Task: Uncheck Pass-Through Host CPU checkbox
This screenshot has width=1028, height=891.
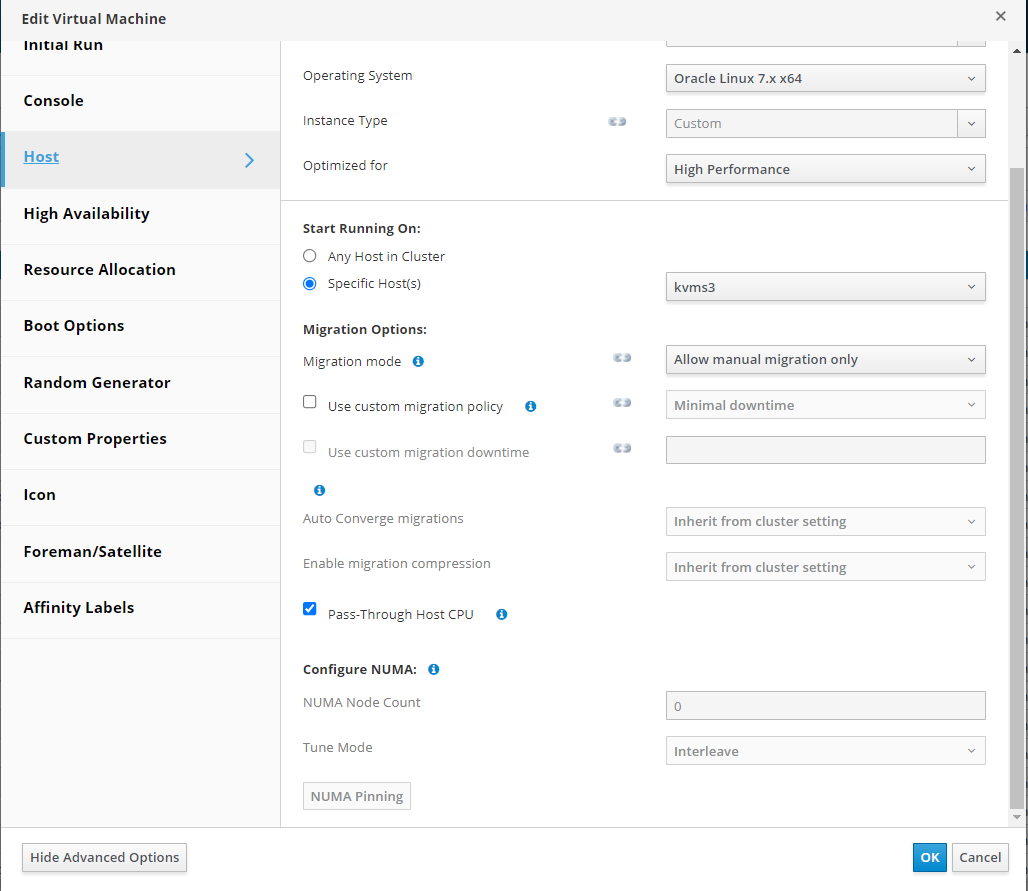Action: click(x=310, y=609)
